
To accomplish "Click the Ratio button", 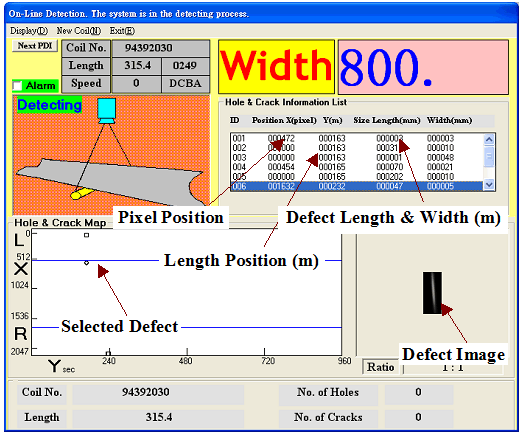I will (x=380, y=367).
